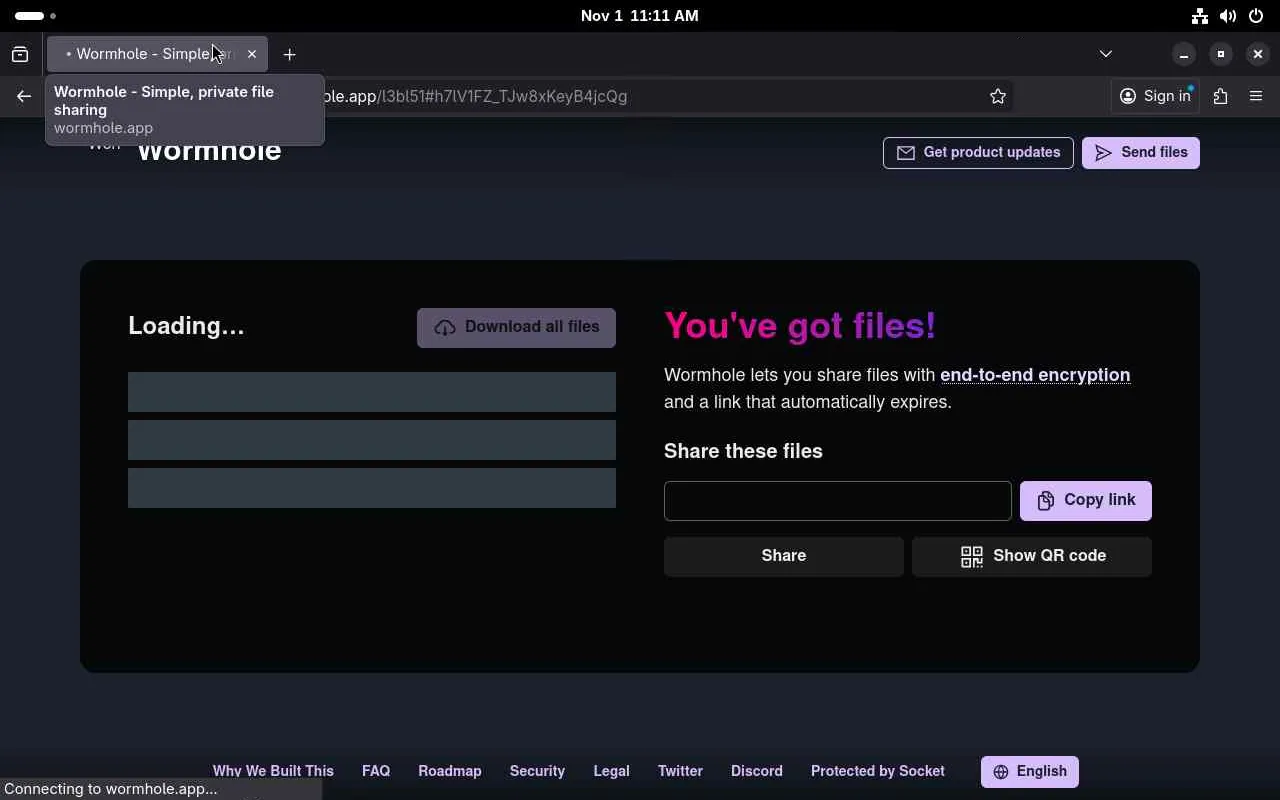
Task: Open the Activities overview indicator
Action: [x=36, y=16]
